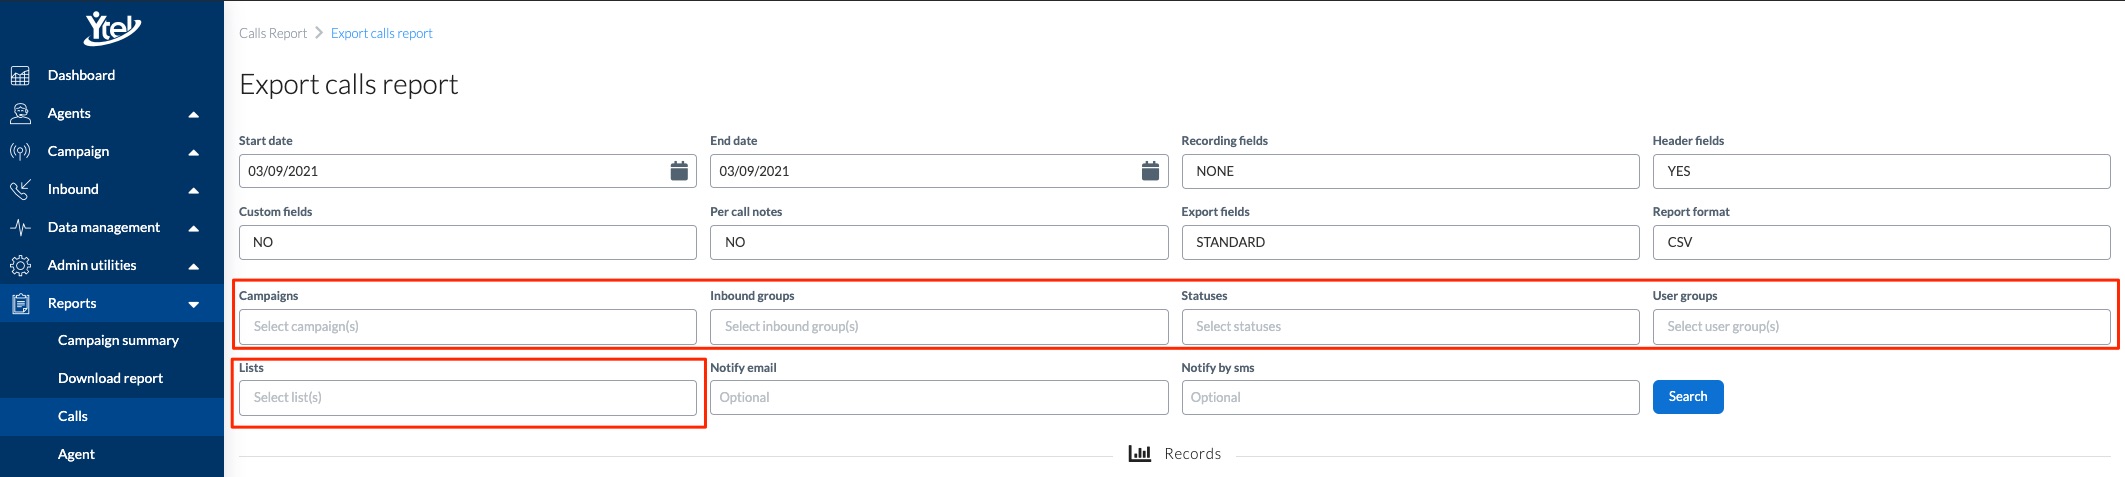The height and width of the screenshot is (477, 2125).
Task: Click the blue Search button
Action: pos(1688,397)
